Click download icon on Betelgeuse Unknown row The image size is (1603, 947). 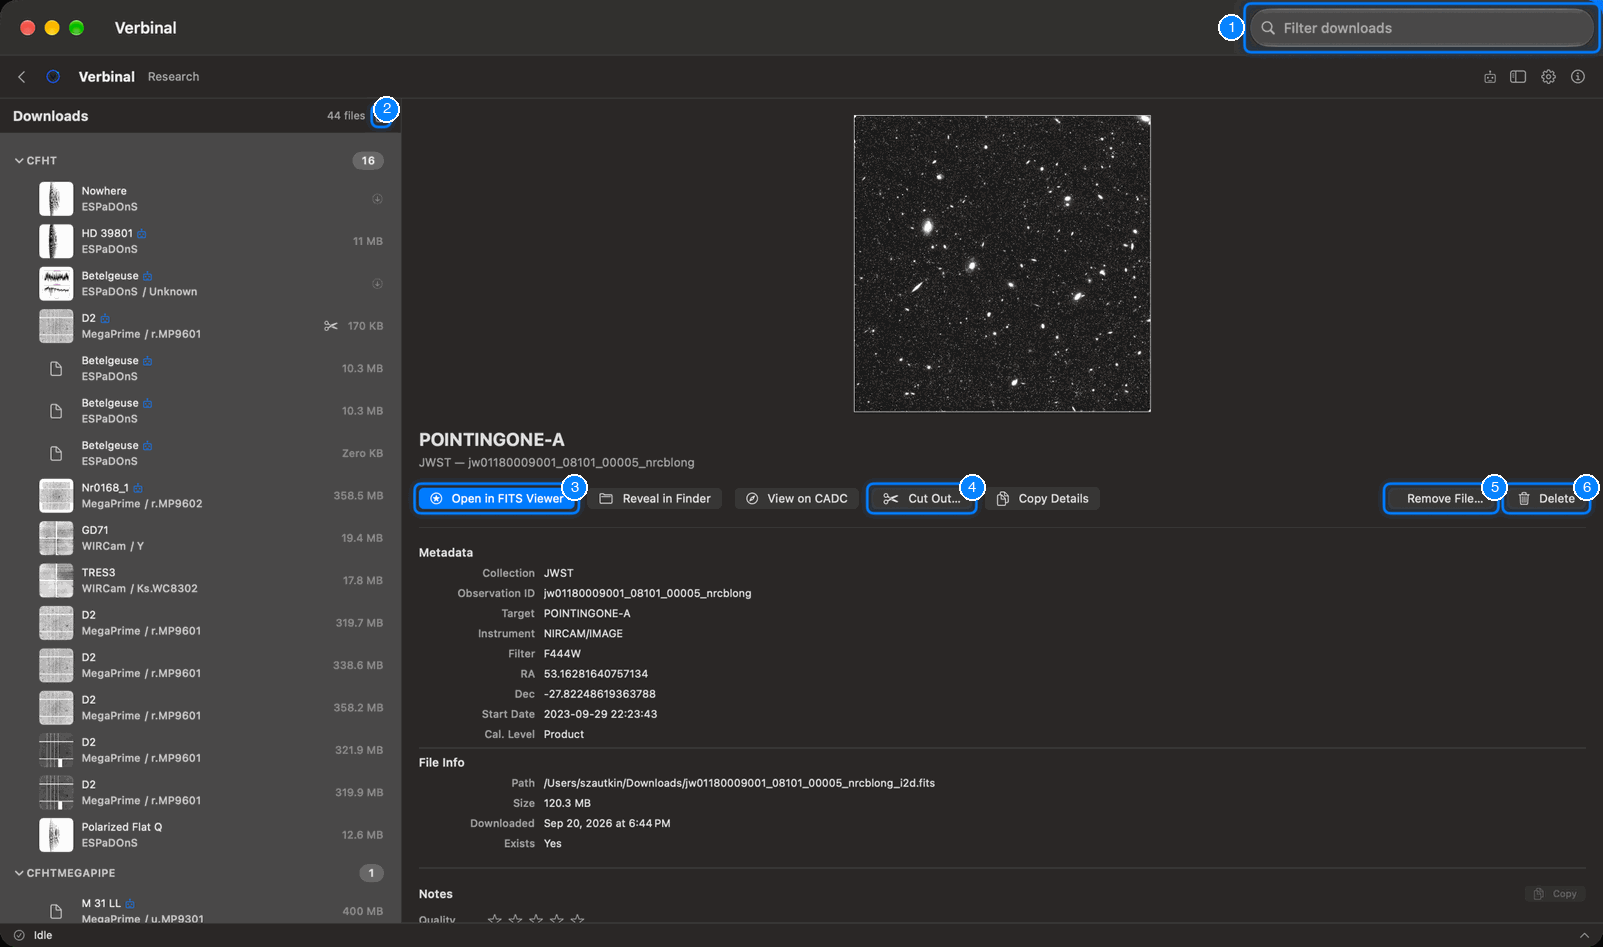(377, 284)
